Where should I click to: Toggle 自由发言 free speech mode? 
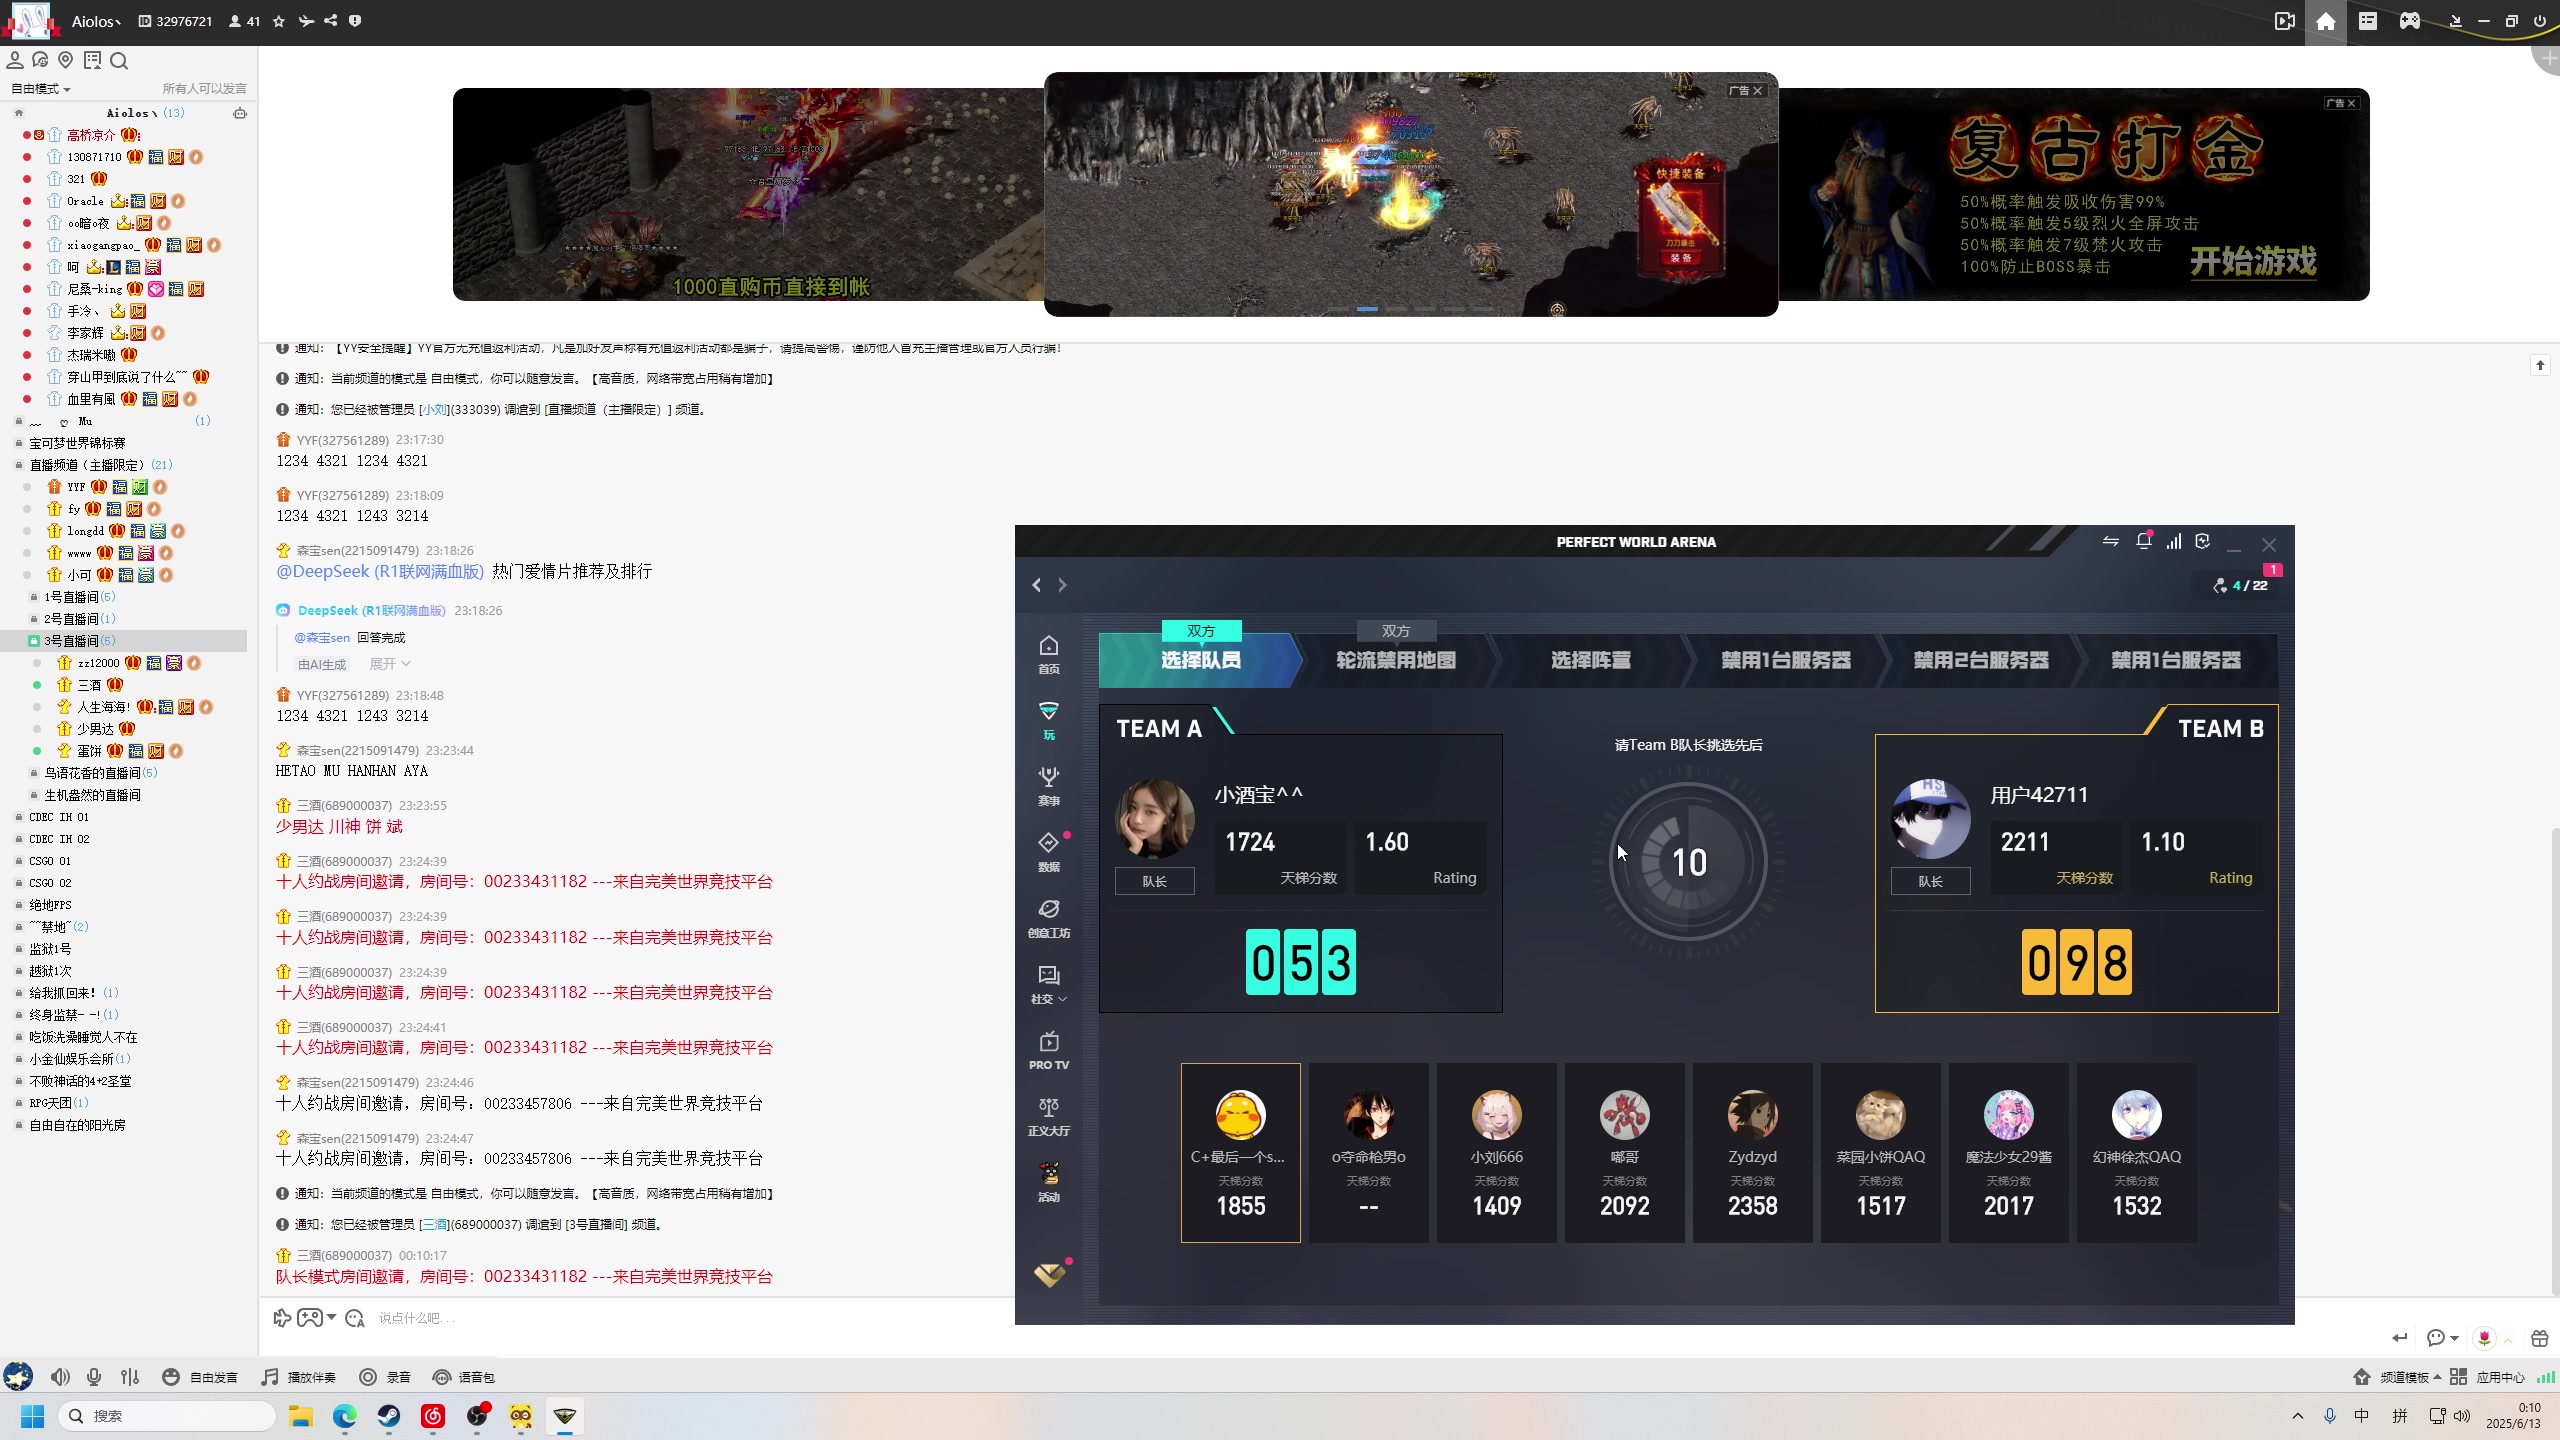click(200, 1377)
